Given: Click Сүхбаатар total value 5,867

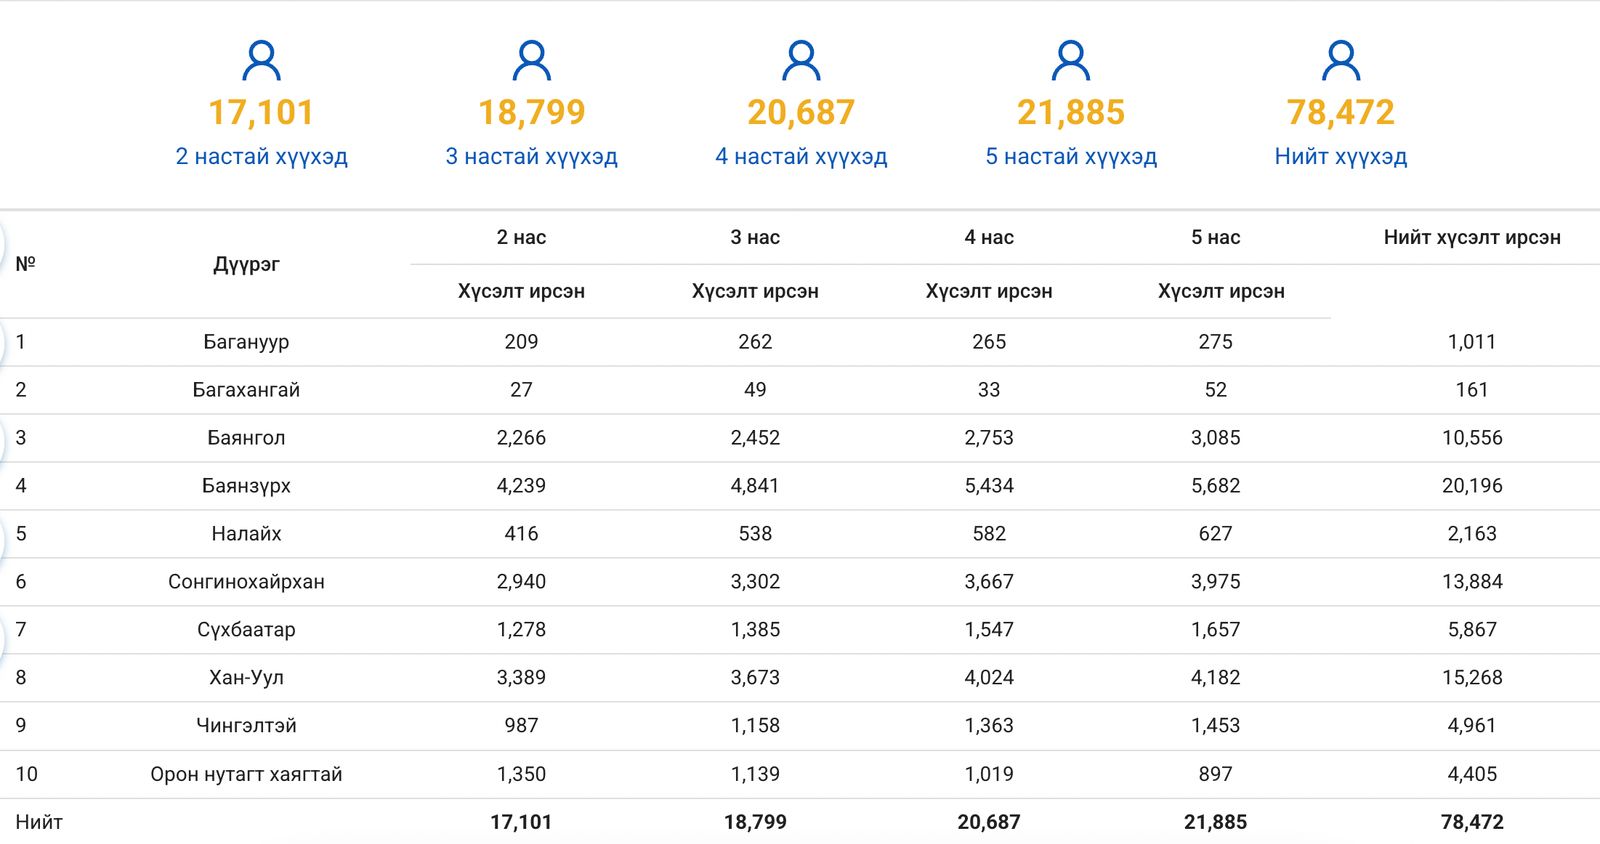Looking at the screenshot, I should click(x=1472, y=630).
